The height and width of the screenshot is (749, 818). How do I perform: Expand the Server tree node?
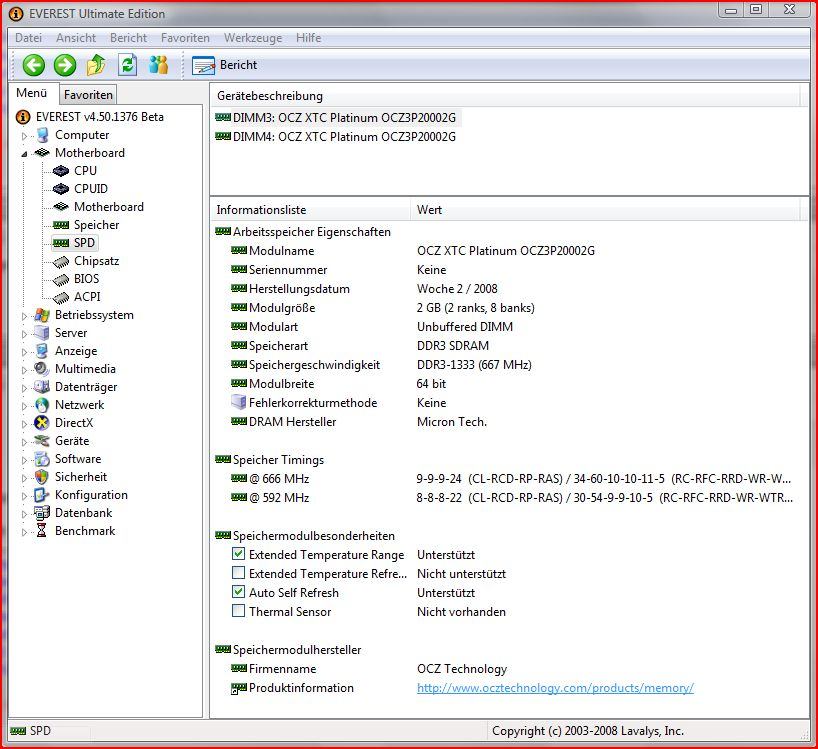24,334
